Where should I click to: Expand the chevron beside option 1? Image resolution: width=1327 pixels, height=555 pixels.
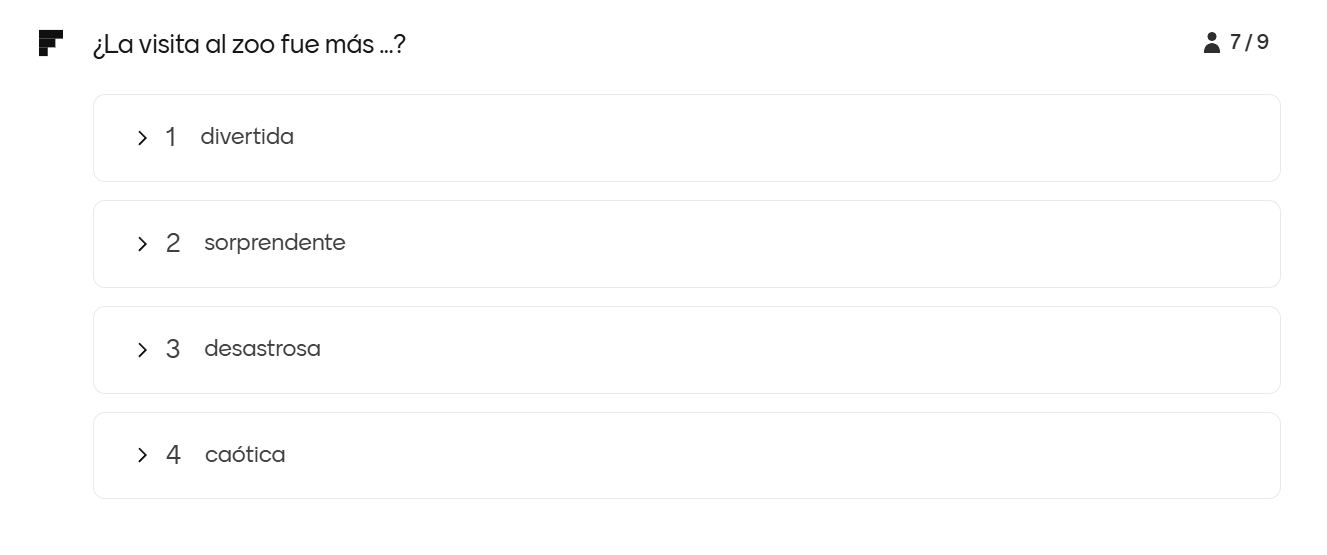point(142,138)
